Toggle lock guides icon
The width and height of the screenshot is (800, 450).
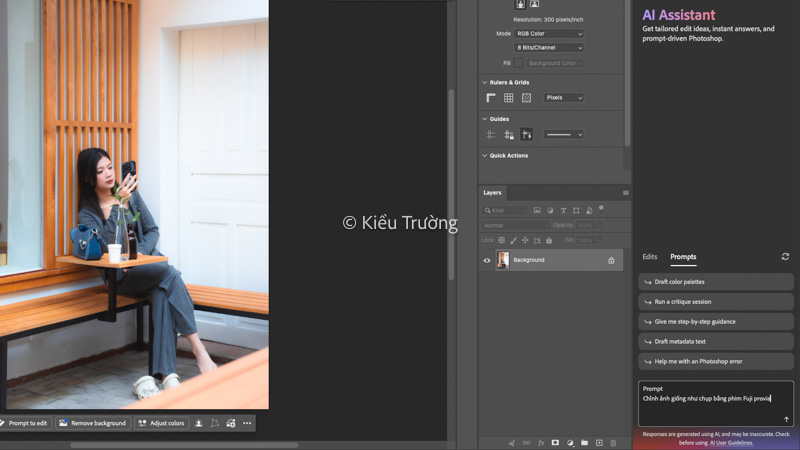pyautogui.click(x=509, y=135)
